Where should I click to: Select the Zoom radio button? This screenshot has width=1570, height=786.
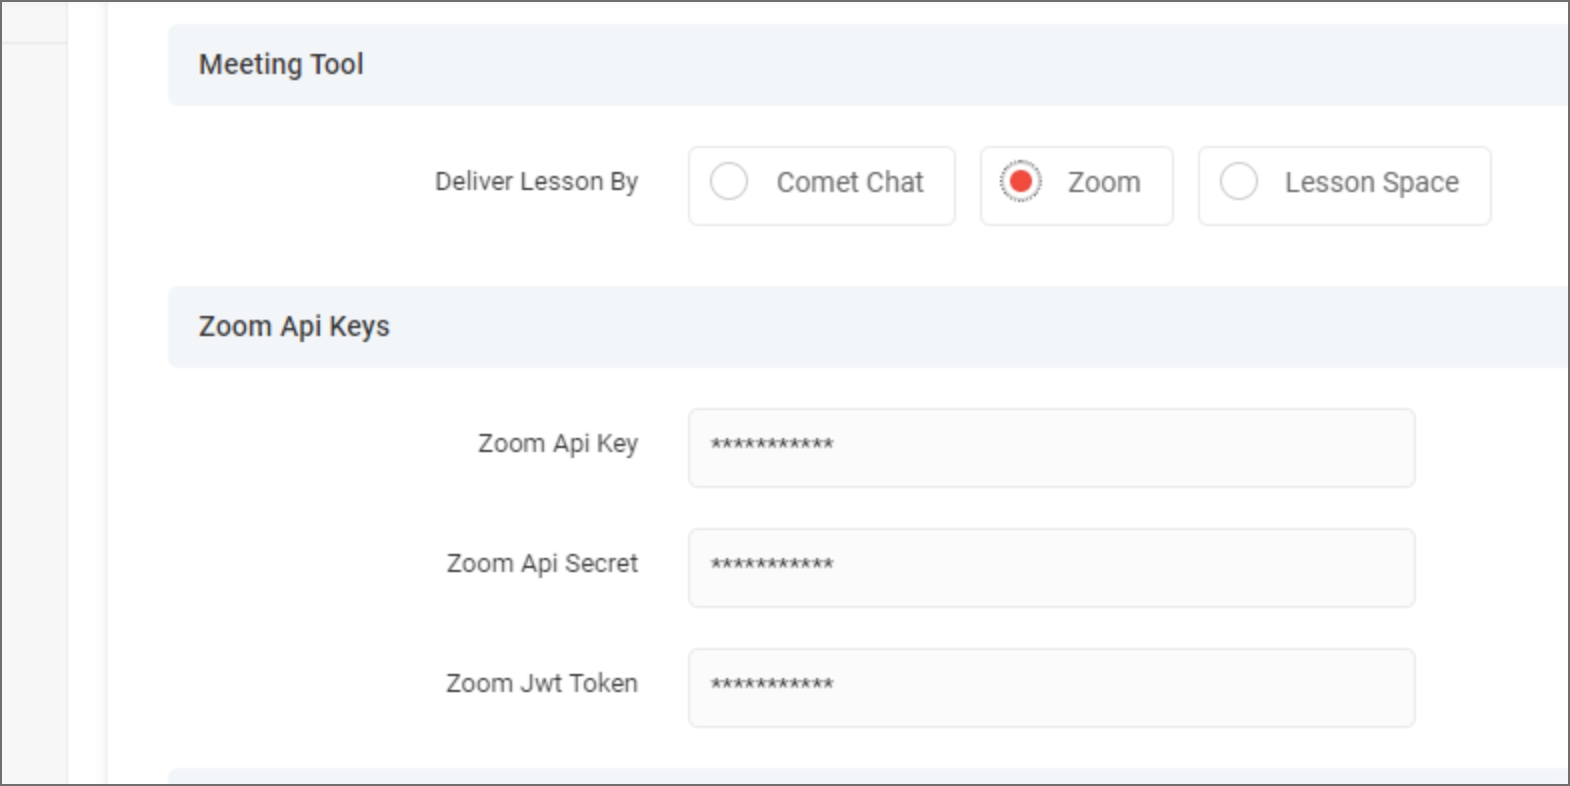(x=1020, y=182)
